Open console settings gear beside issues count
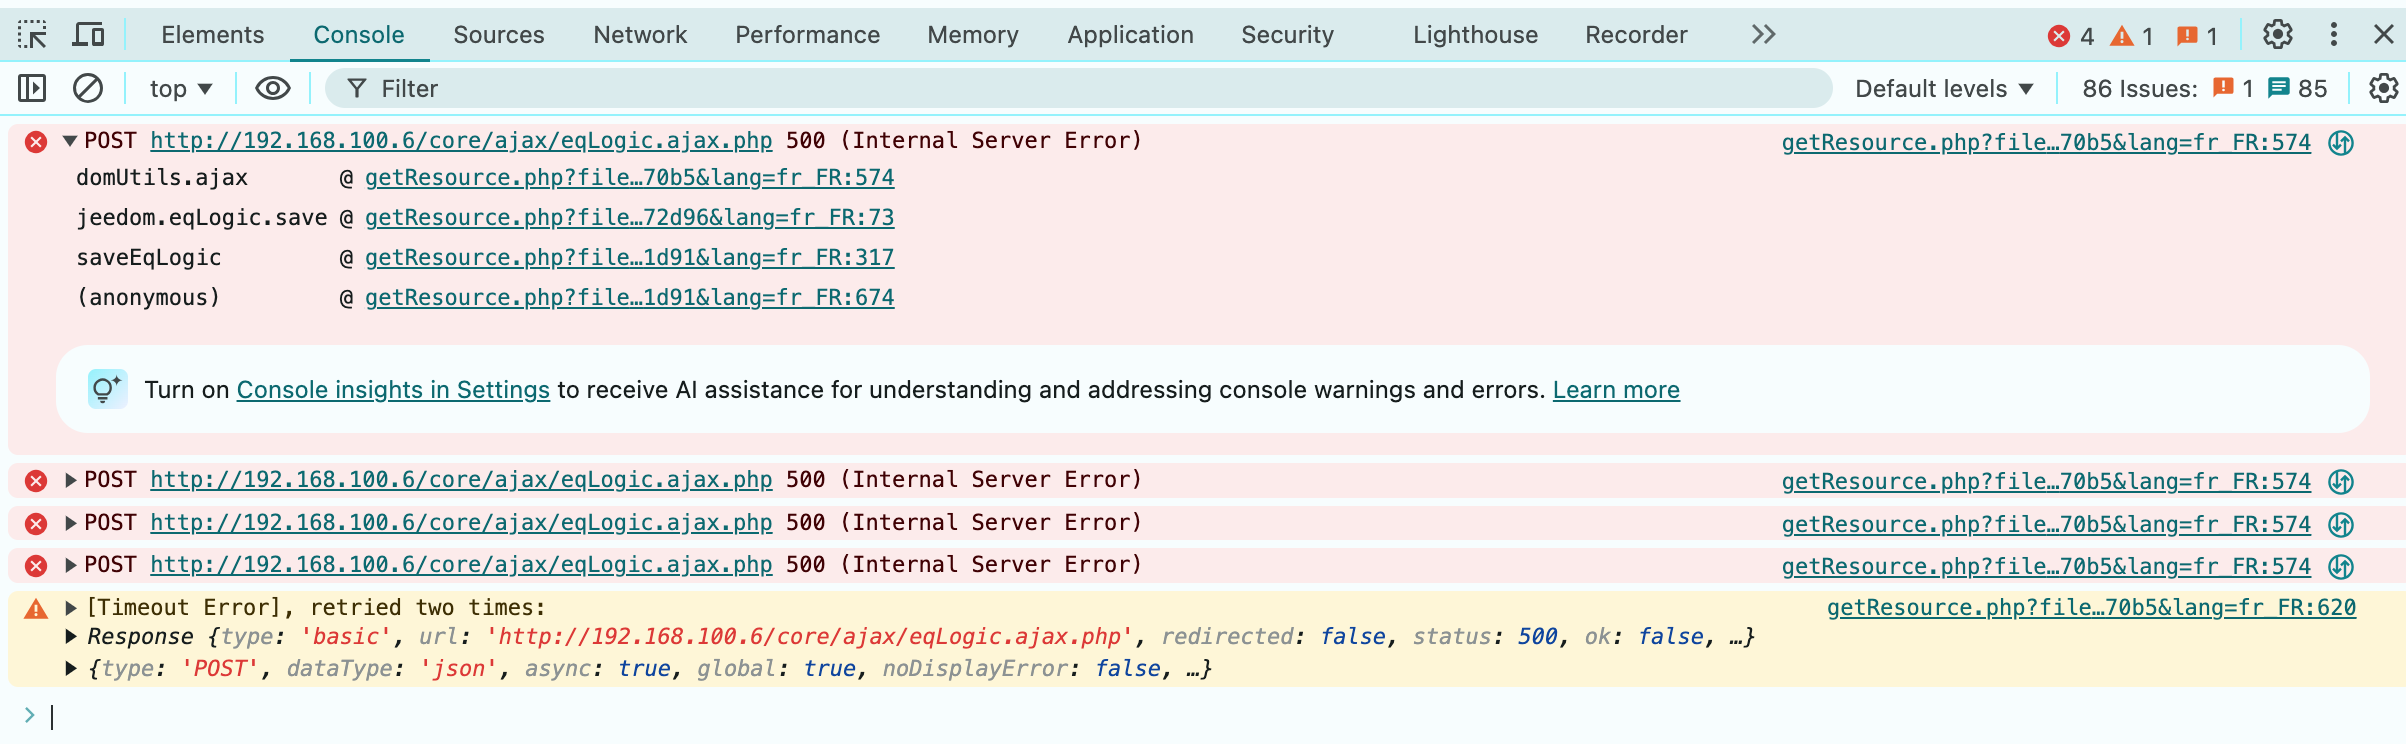 pos(2383,89)
